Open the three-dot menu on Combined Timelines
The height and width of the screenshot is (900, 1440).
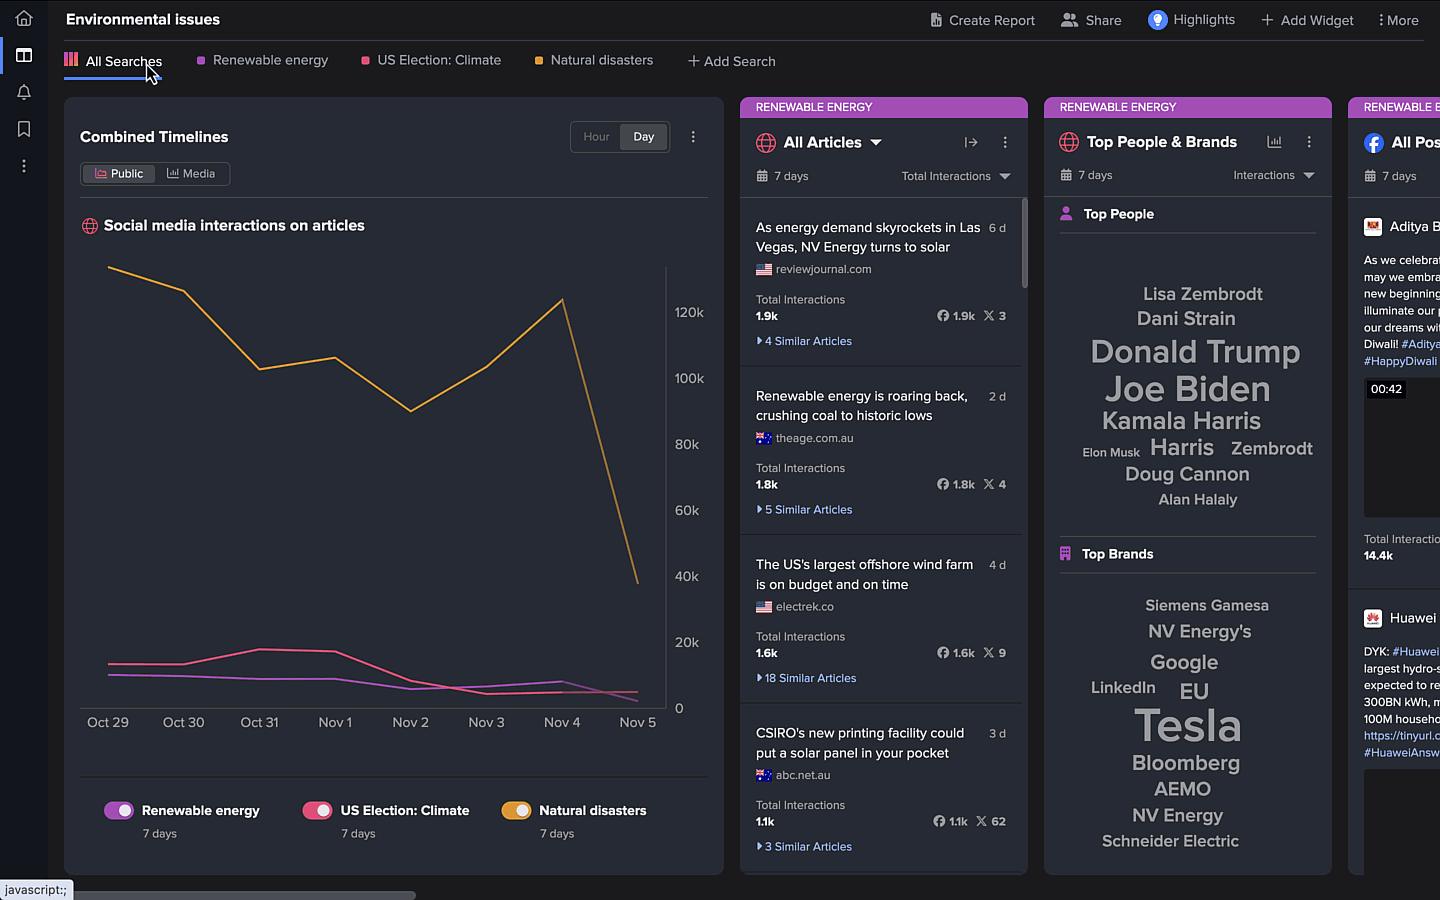pyautogui.click(x=693, y=137)
